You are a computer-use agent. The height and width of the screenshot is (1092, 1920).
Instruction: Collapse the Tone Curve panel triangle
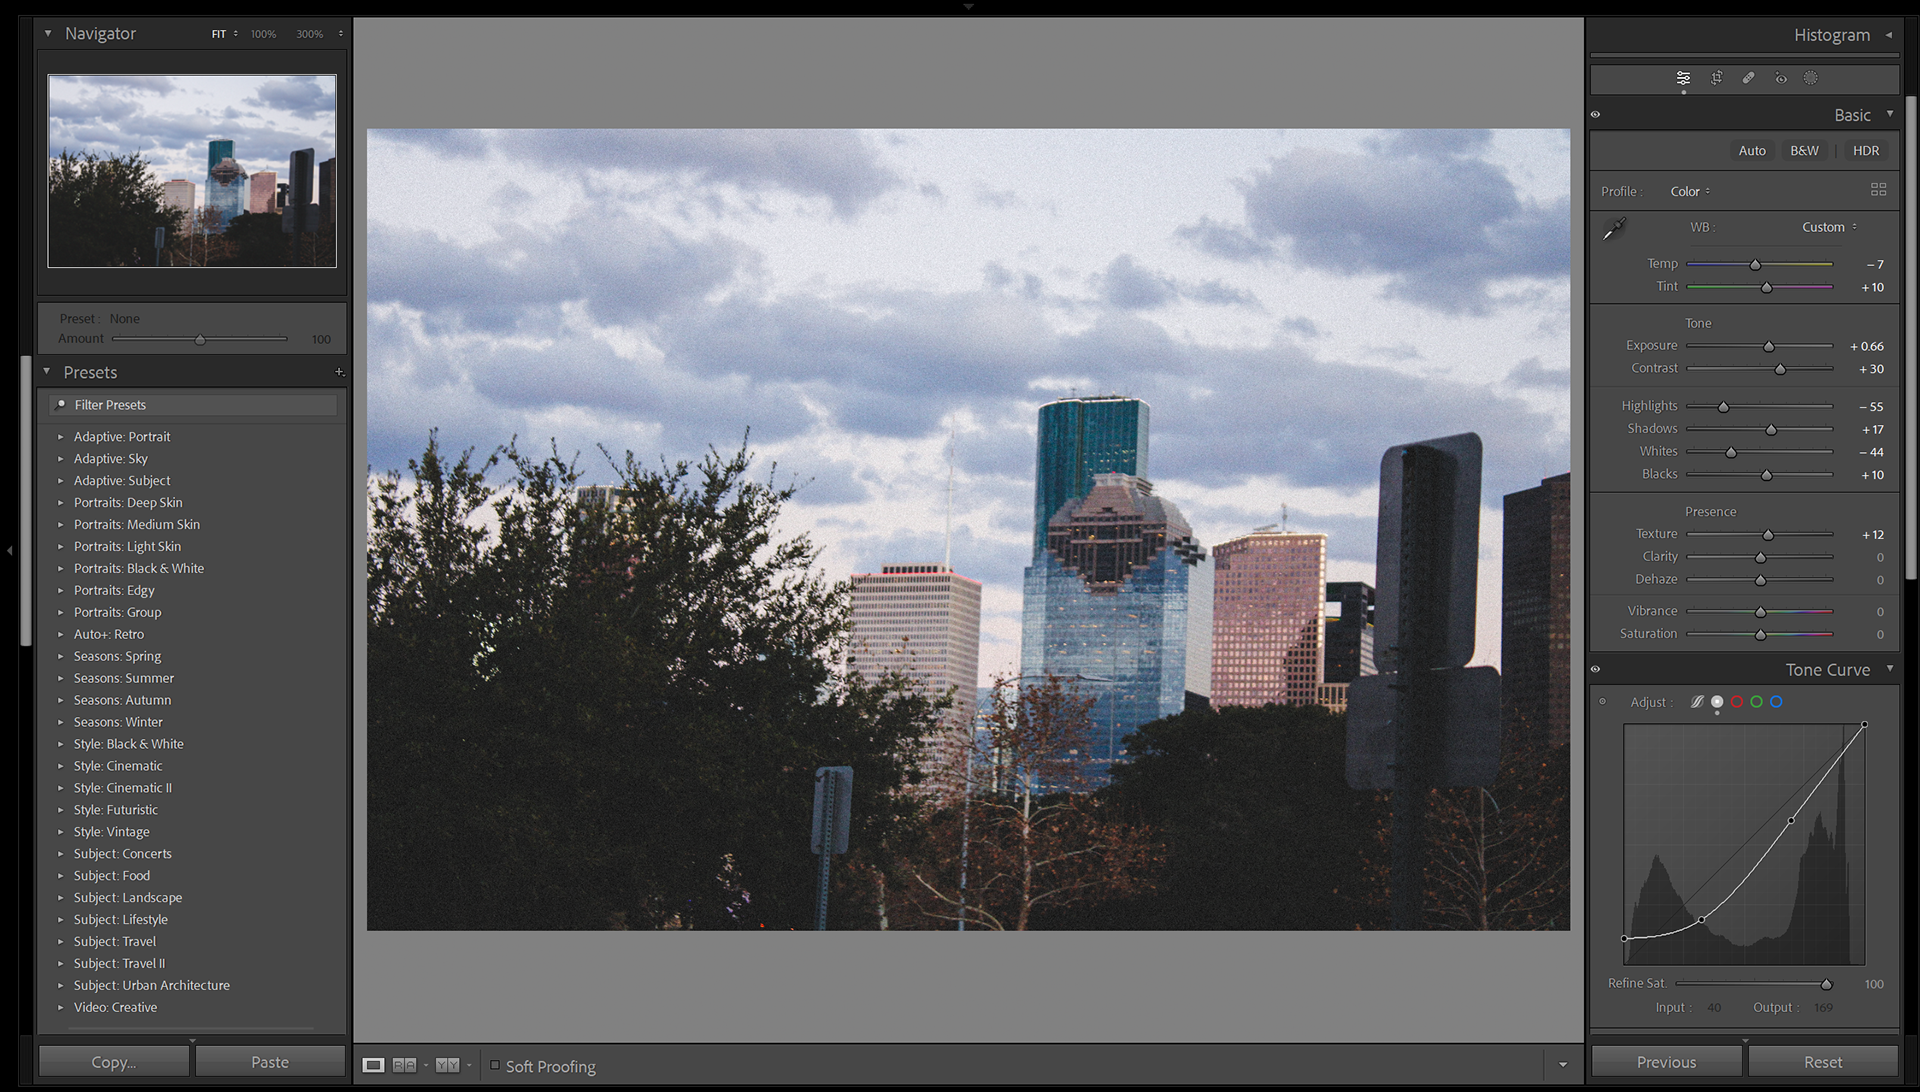pos(1890,669)
